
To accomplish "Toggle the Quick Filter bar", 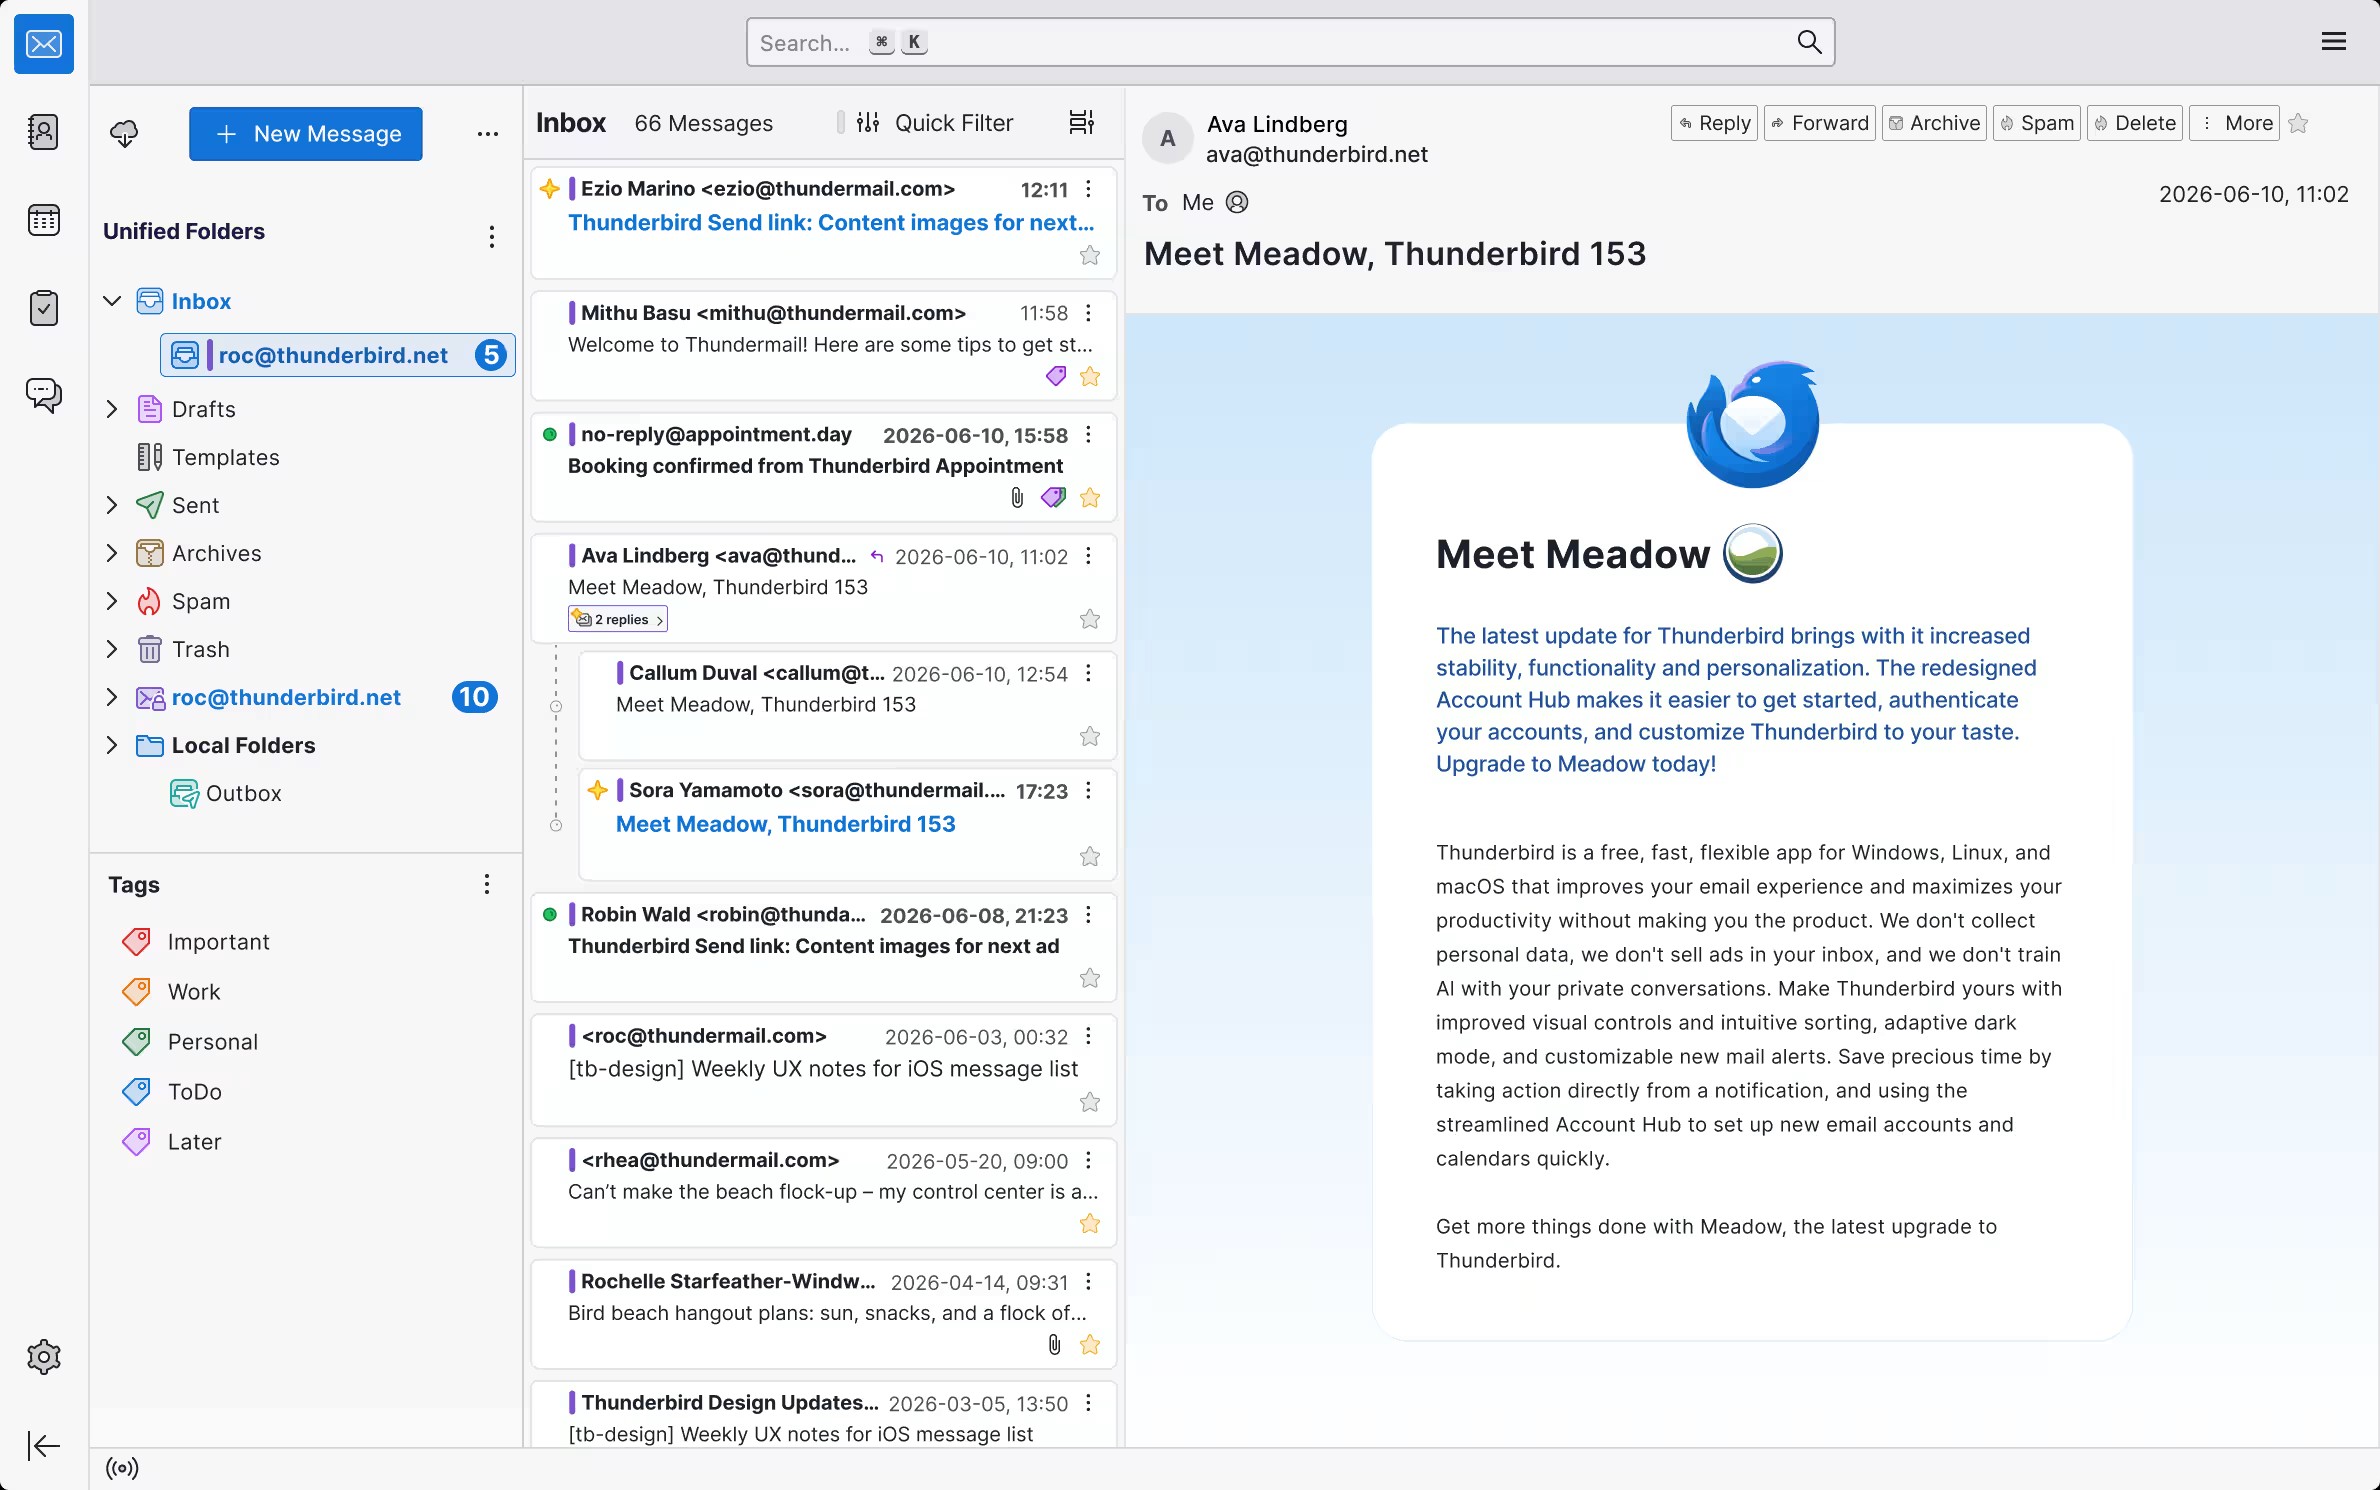I will click(935, 123).
